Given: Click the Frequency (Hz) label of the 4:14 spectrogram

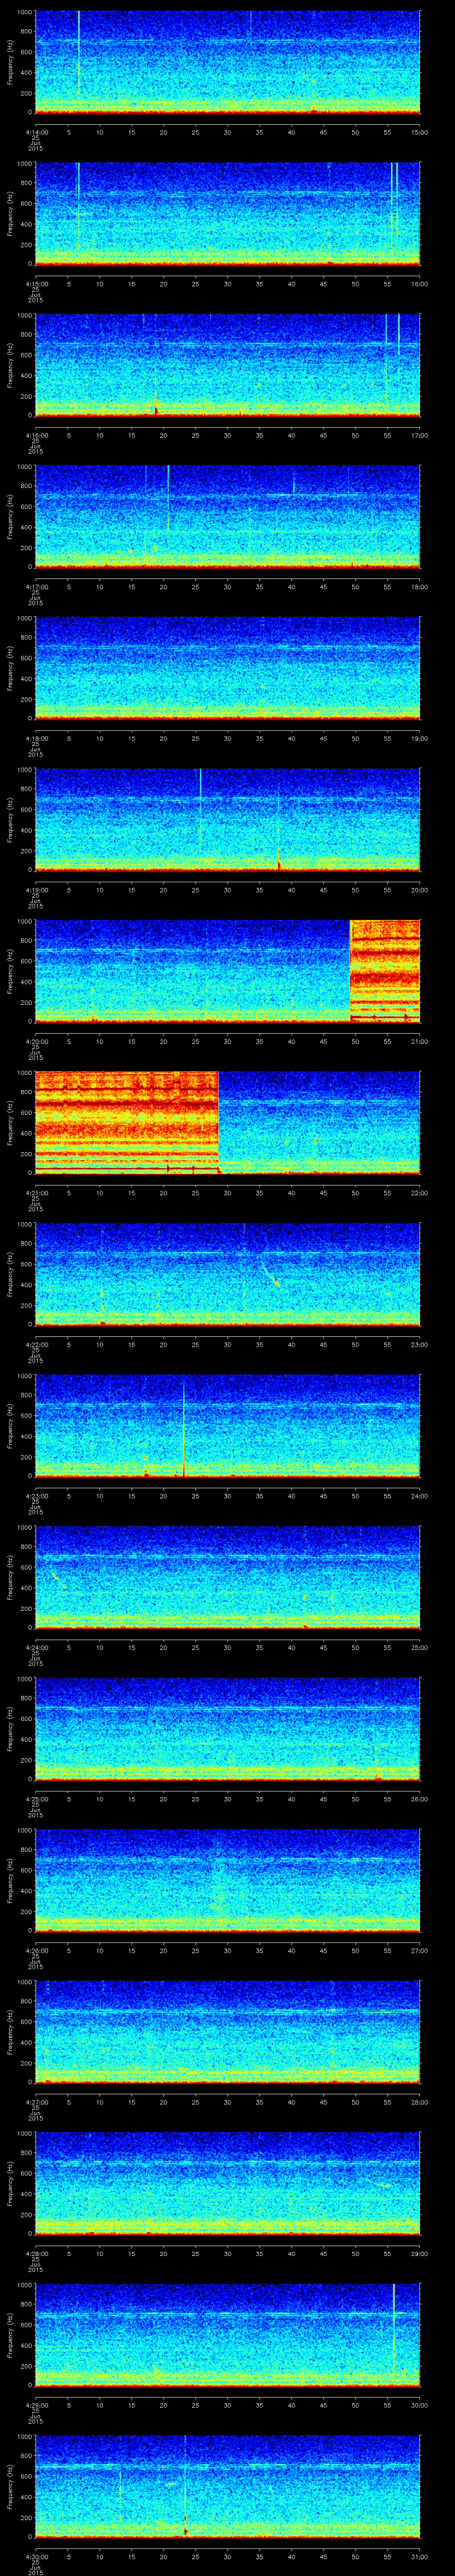Looking at the screenshot, I should point(11,62).
